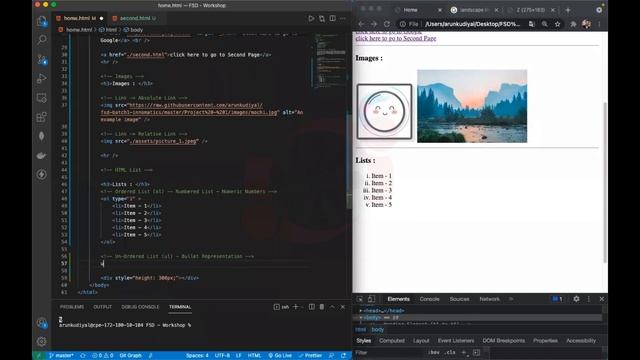Switch to the OUTPUT panel tab
640x360 pixels.
click(x=102, y=307)
